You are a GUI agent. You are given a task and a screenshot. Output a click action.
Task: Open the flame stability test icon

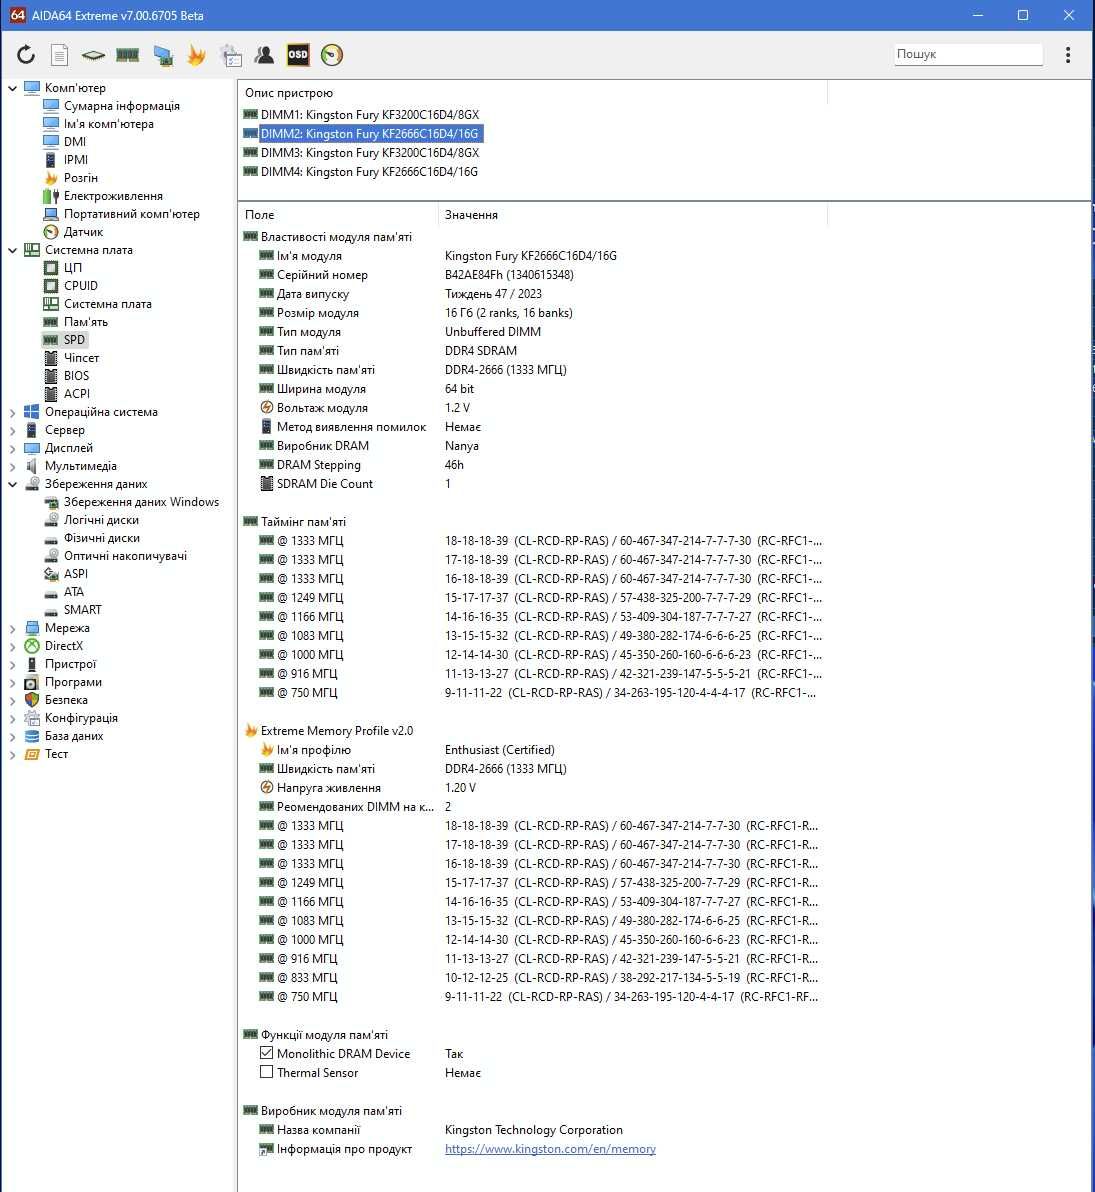[196, 55]
